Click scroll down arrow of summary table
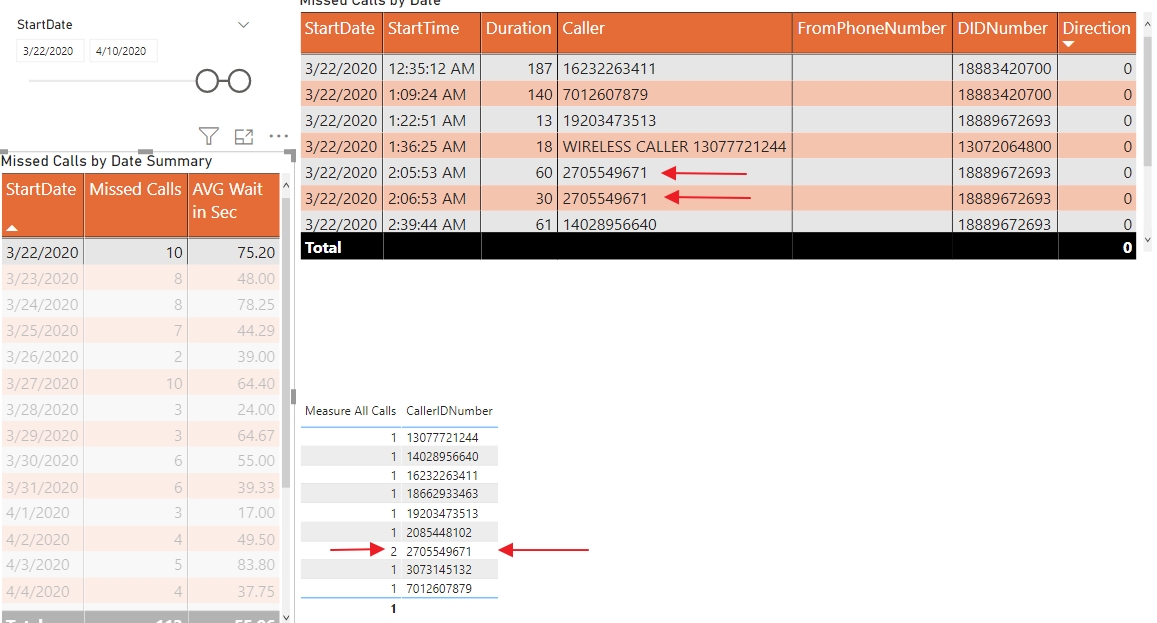Viewport: 1157px width, 623px height. point(286,617)
